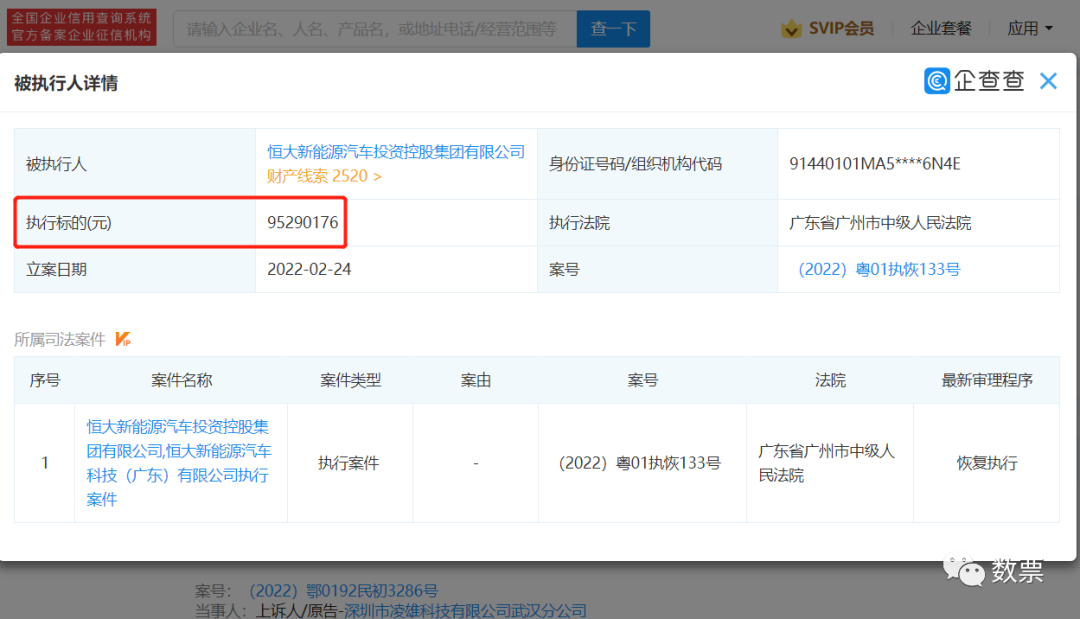1080x619 pixels.
Task: Click the 执行标的(元) label
Action: [x=69, y=222]
